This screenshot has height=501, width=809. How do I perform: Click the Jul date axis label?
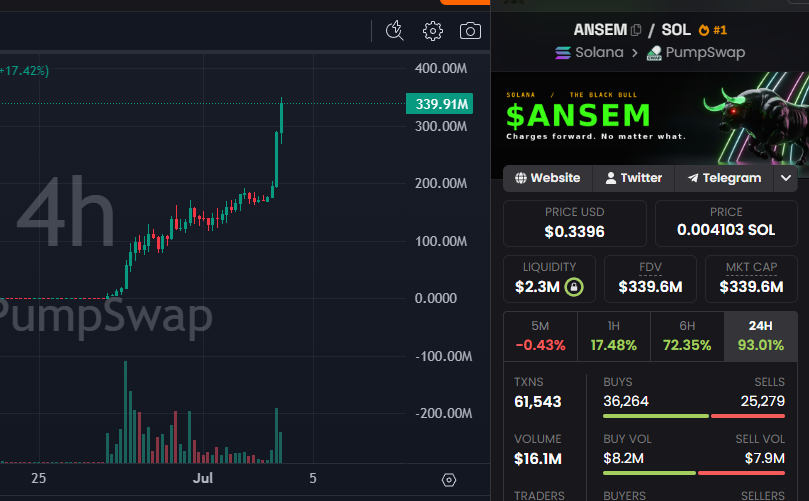click(x=203, y=478)
